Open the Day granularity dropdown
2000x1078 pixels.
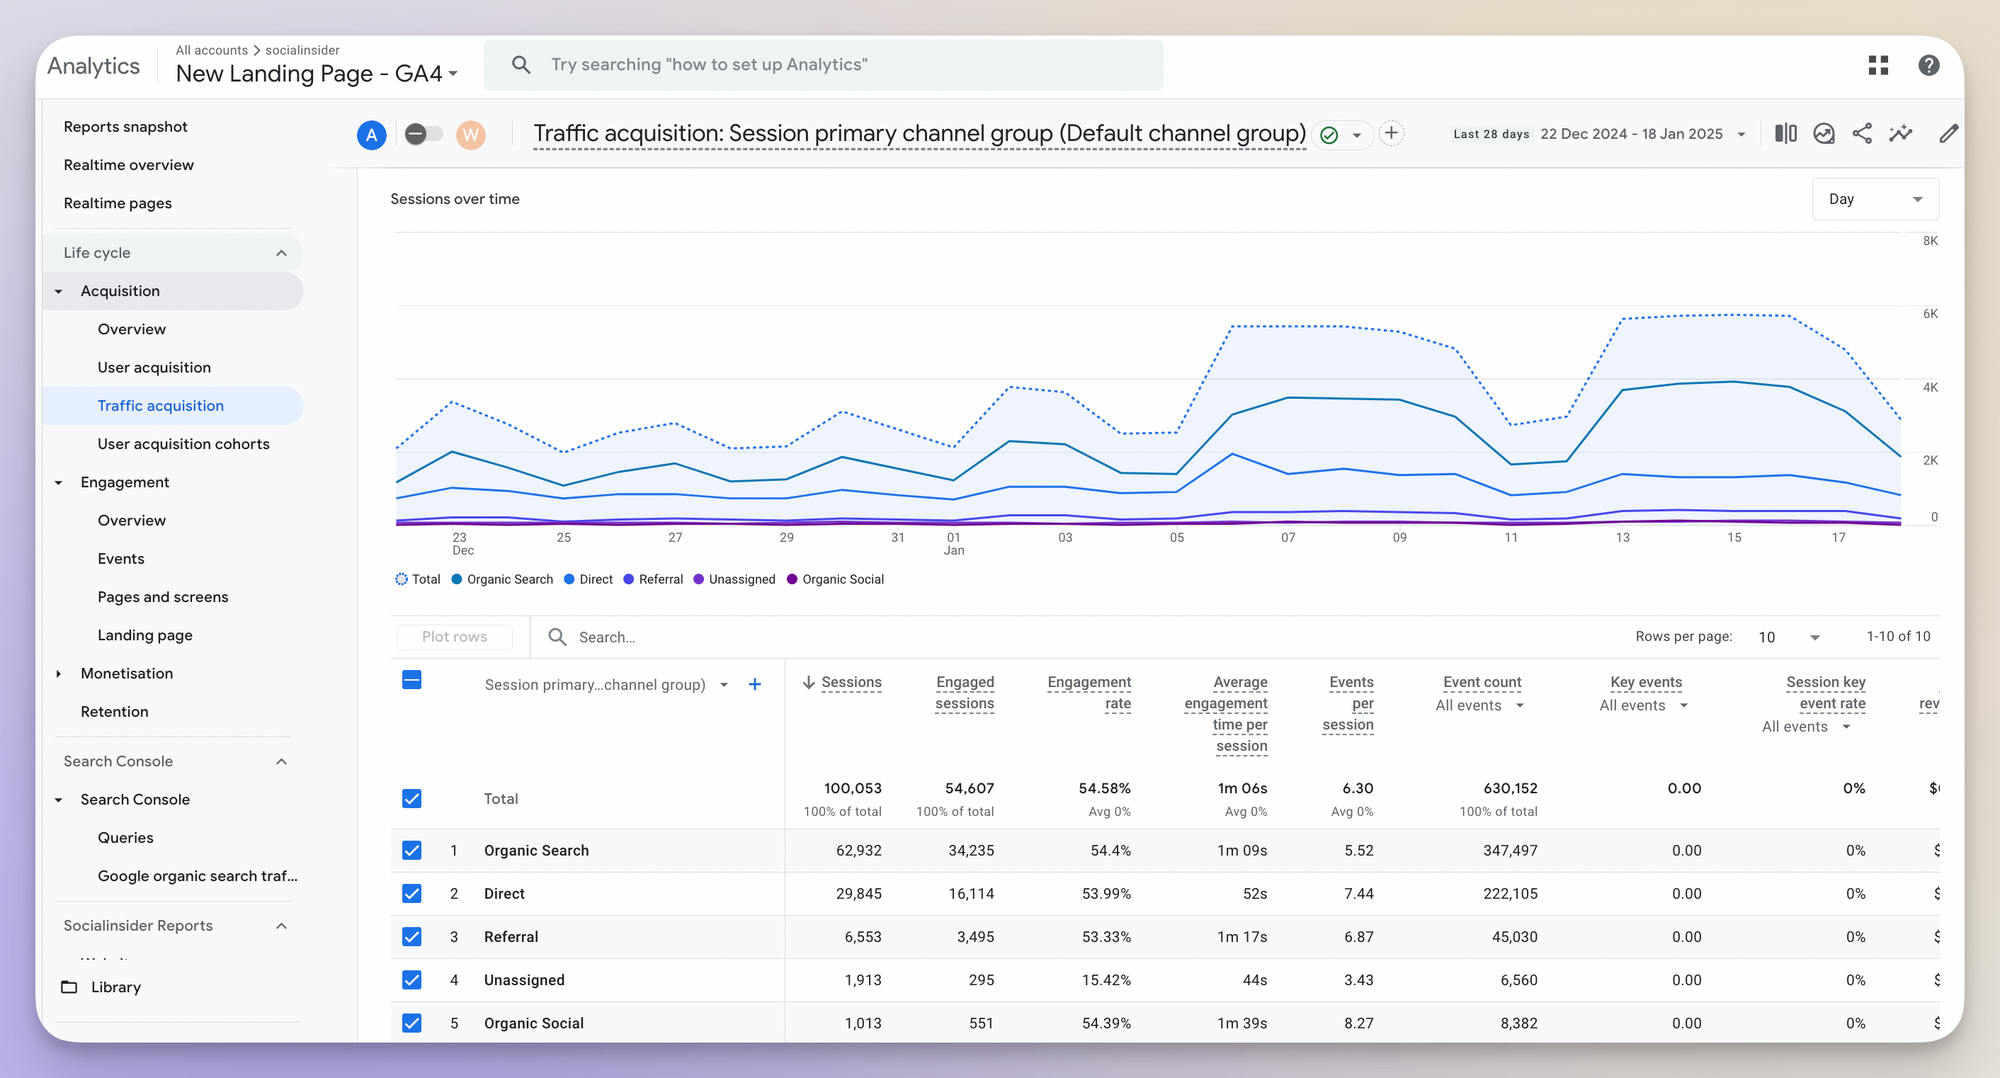(x=1875, y=199)
